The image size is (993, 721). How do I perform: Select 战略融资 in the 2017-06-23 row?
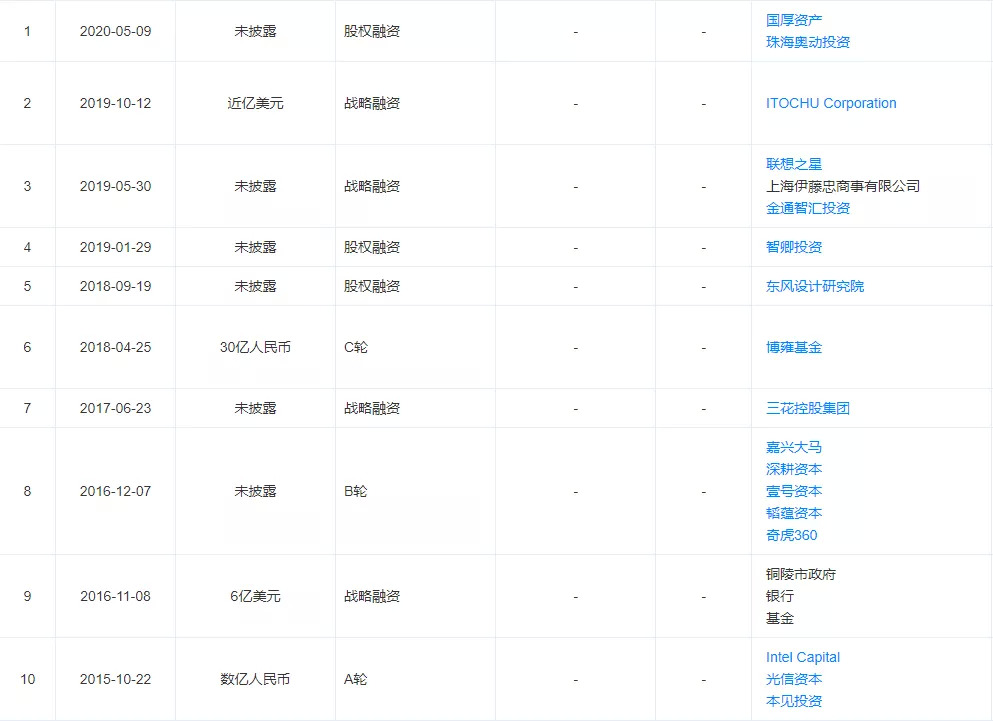372,408
